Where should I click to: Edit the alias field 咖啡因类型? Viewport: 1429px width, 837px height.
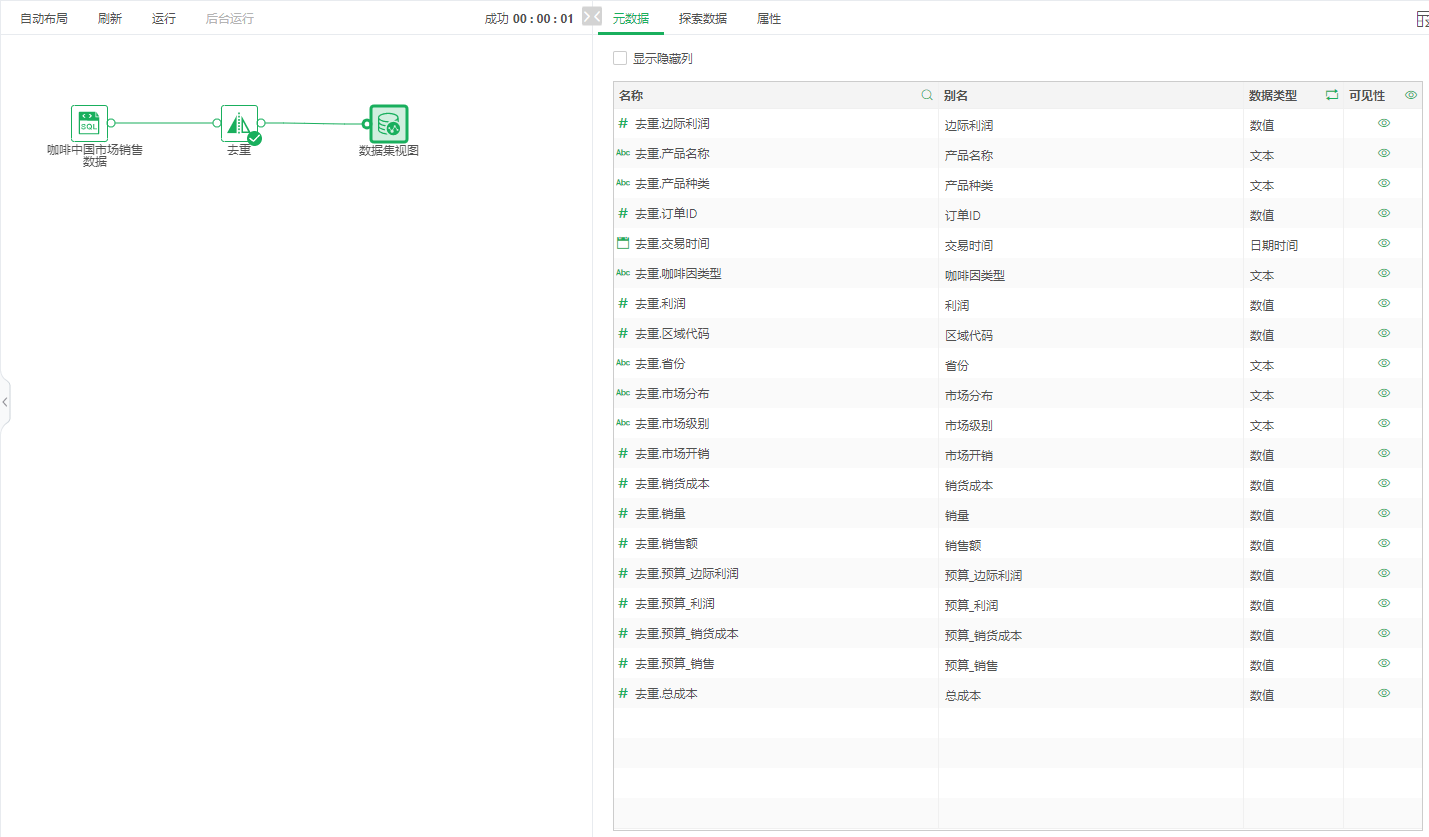[1088, 275]
